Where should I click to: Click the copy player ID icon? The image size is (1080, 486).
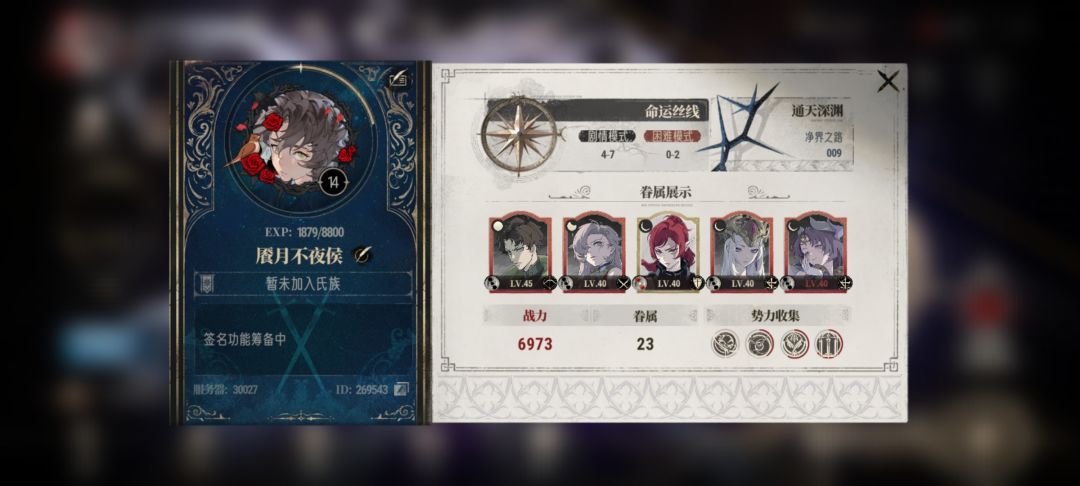click(401, 390)
